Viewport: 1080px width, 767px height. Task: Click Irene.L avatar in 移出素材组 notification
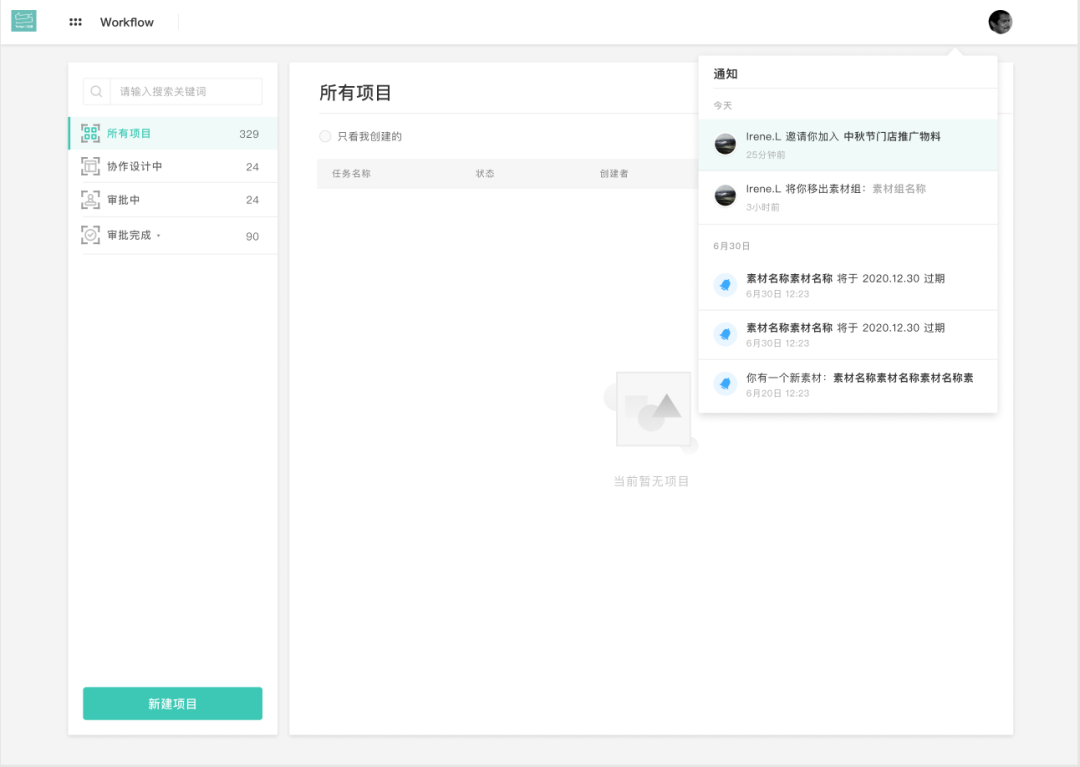[x=725, y=196]
